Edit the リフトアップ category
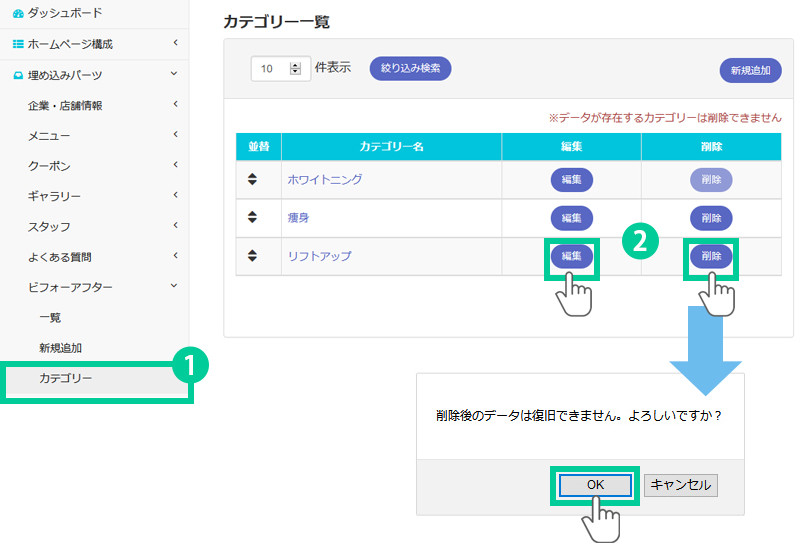Image resolution: width=800 pixels, height=555 pixels. [x=571, y=256]
